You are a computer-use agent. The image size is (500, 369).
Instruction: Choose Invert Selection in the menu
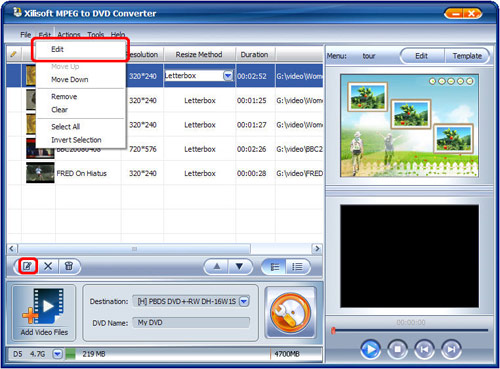click(x=80, y=140)
